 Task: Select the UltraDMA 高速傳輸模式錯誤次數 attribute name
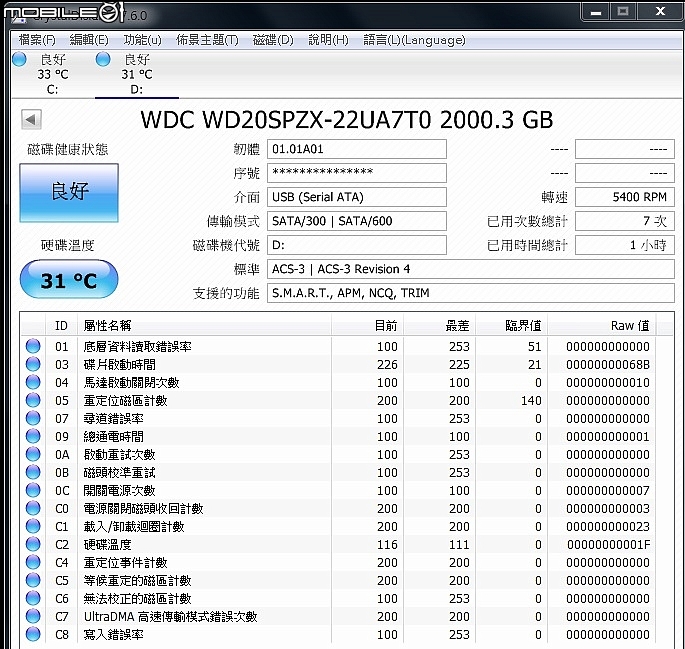(x=170, y=617)
